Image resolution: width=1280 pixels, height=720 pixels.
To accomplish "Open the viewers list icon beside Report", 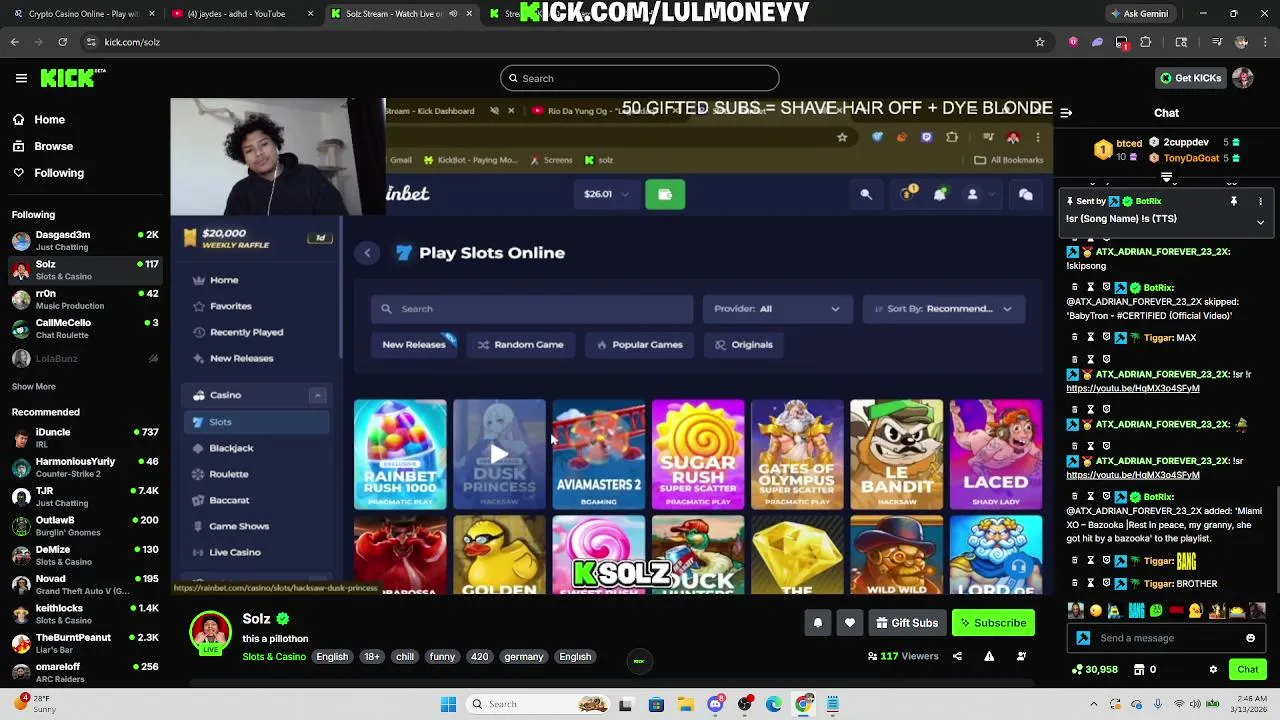I will click(x=1021, y=657).
